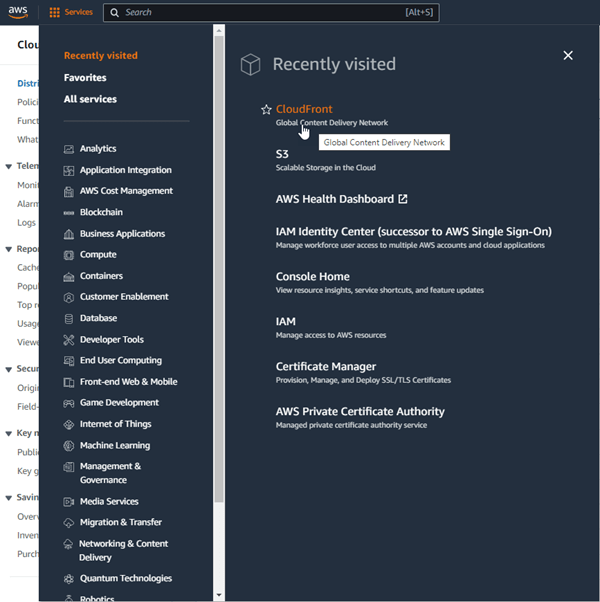Click the Analytics category icon

[69, 149]
